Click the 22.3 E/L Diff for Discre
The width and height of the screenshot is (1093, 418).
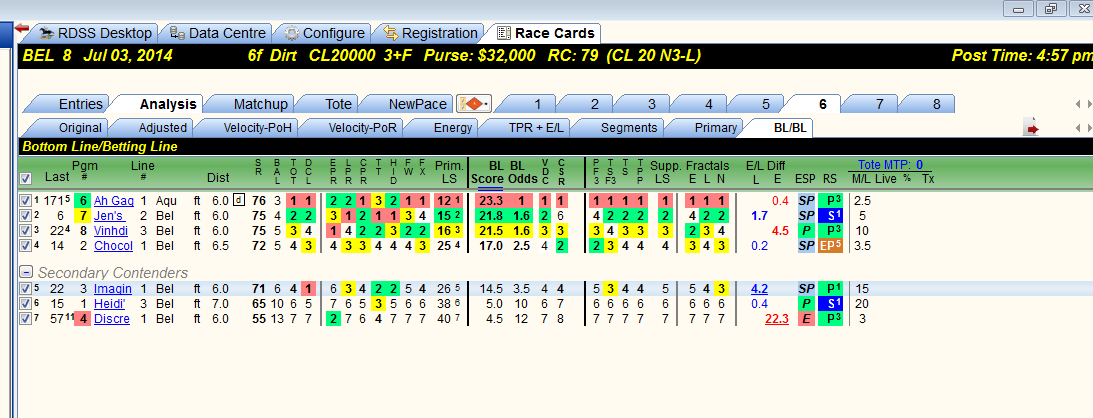point(777,318)
